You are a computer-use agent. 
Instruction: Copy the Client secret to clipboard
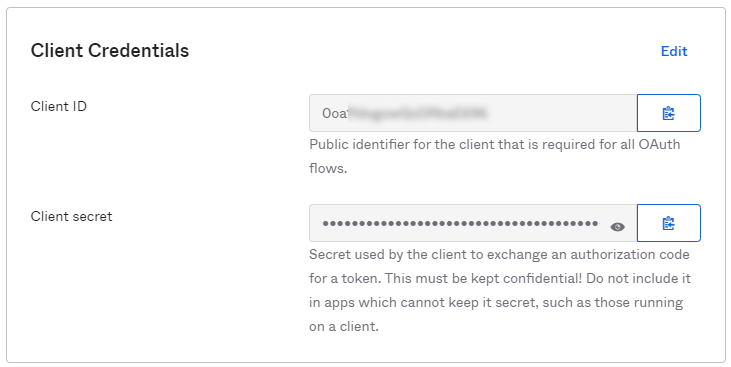pos(669,223)
